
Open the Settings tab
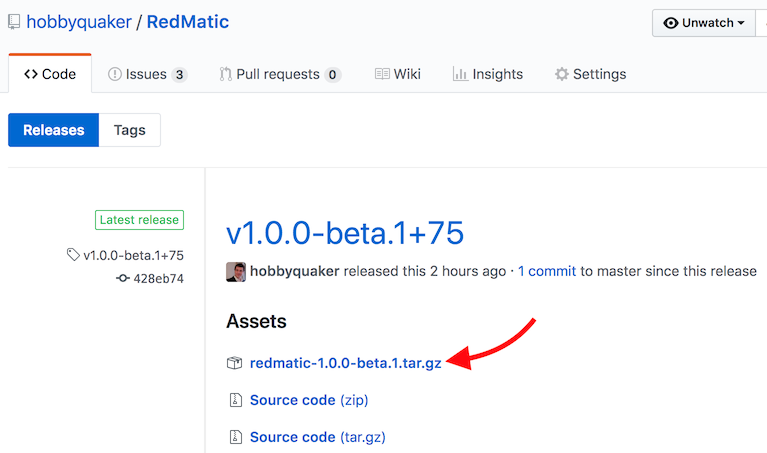pos(590,74)
